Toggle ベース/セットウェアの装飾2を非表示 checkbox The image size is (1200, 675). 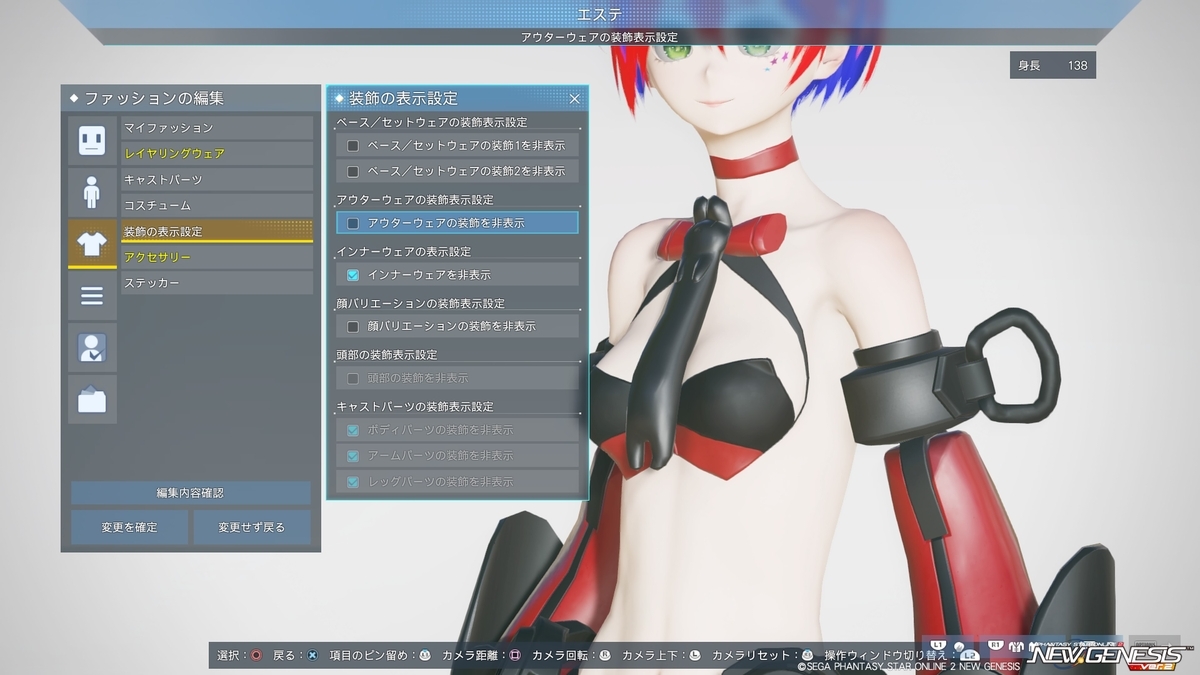tap(352, 171)
